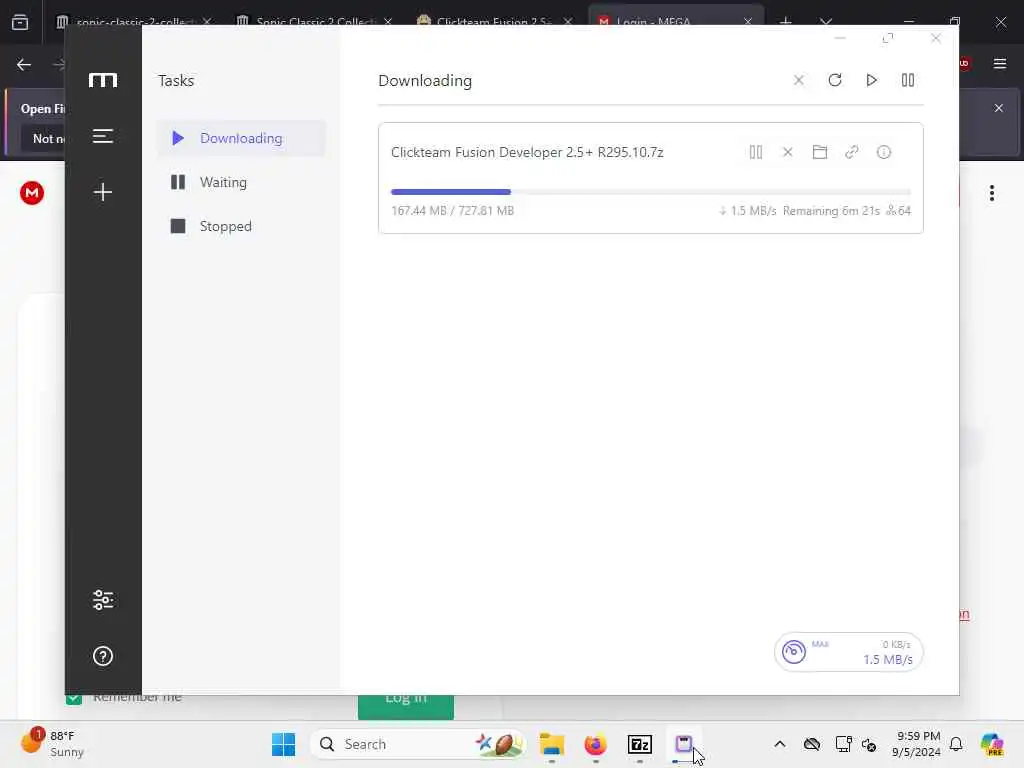Select the Stopped task category
1024x768 pixels.
click(x=241, y=226)
